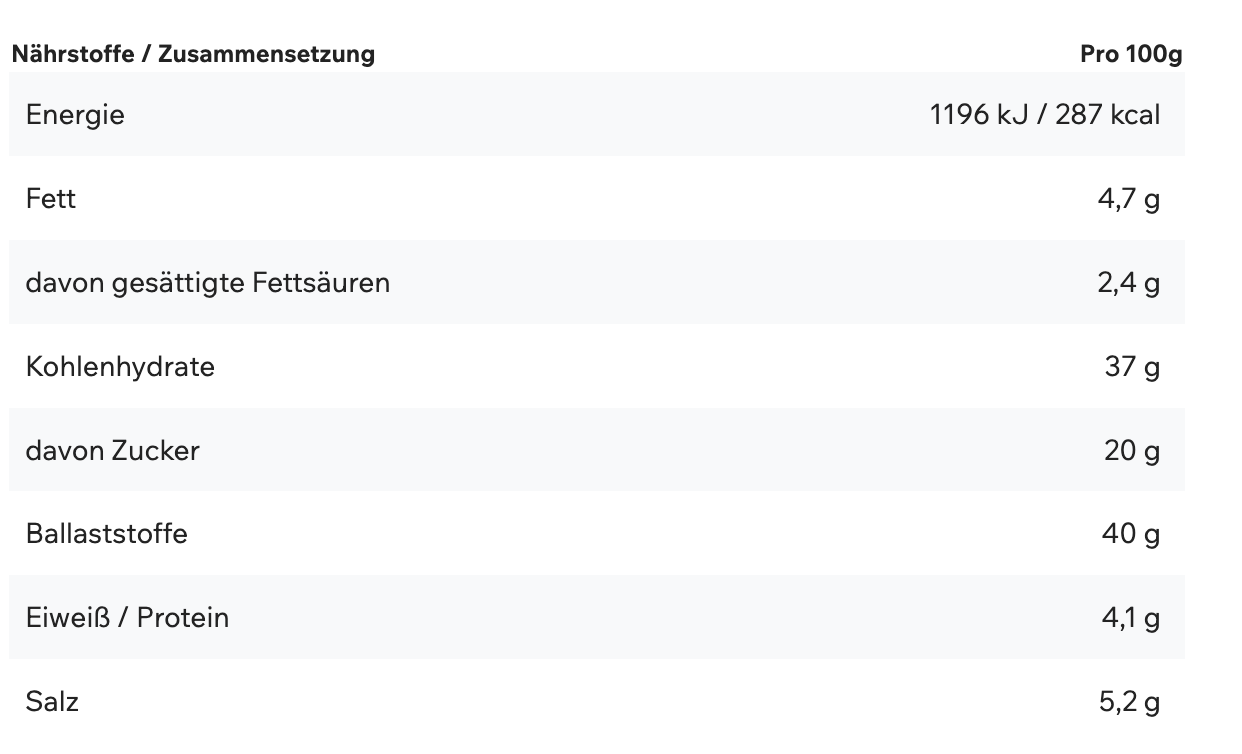Select the davon Zucker row label
This screenshot has height=754, width=1242.
(x=112, y=451)
